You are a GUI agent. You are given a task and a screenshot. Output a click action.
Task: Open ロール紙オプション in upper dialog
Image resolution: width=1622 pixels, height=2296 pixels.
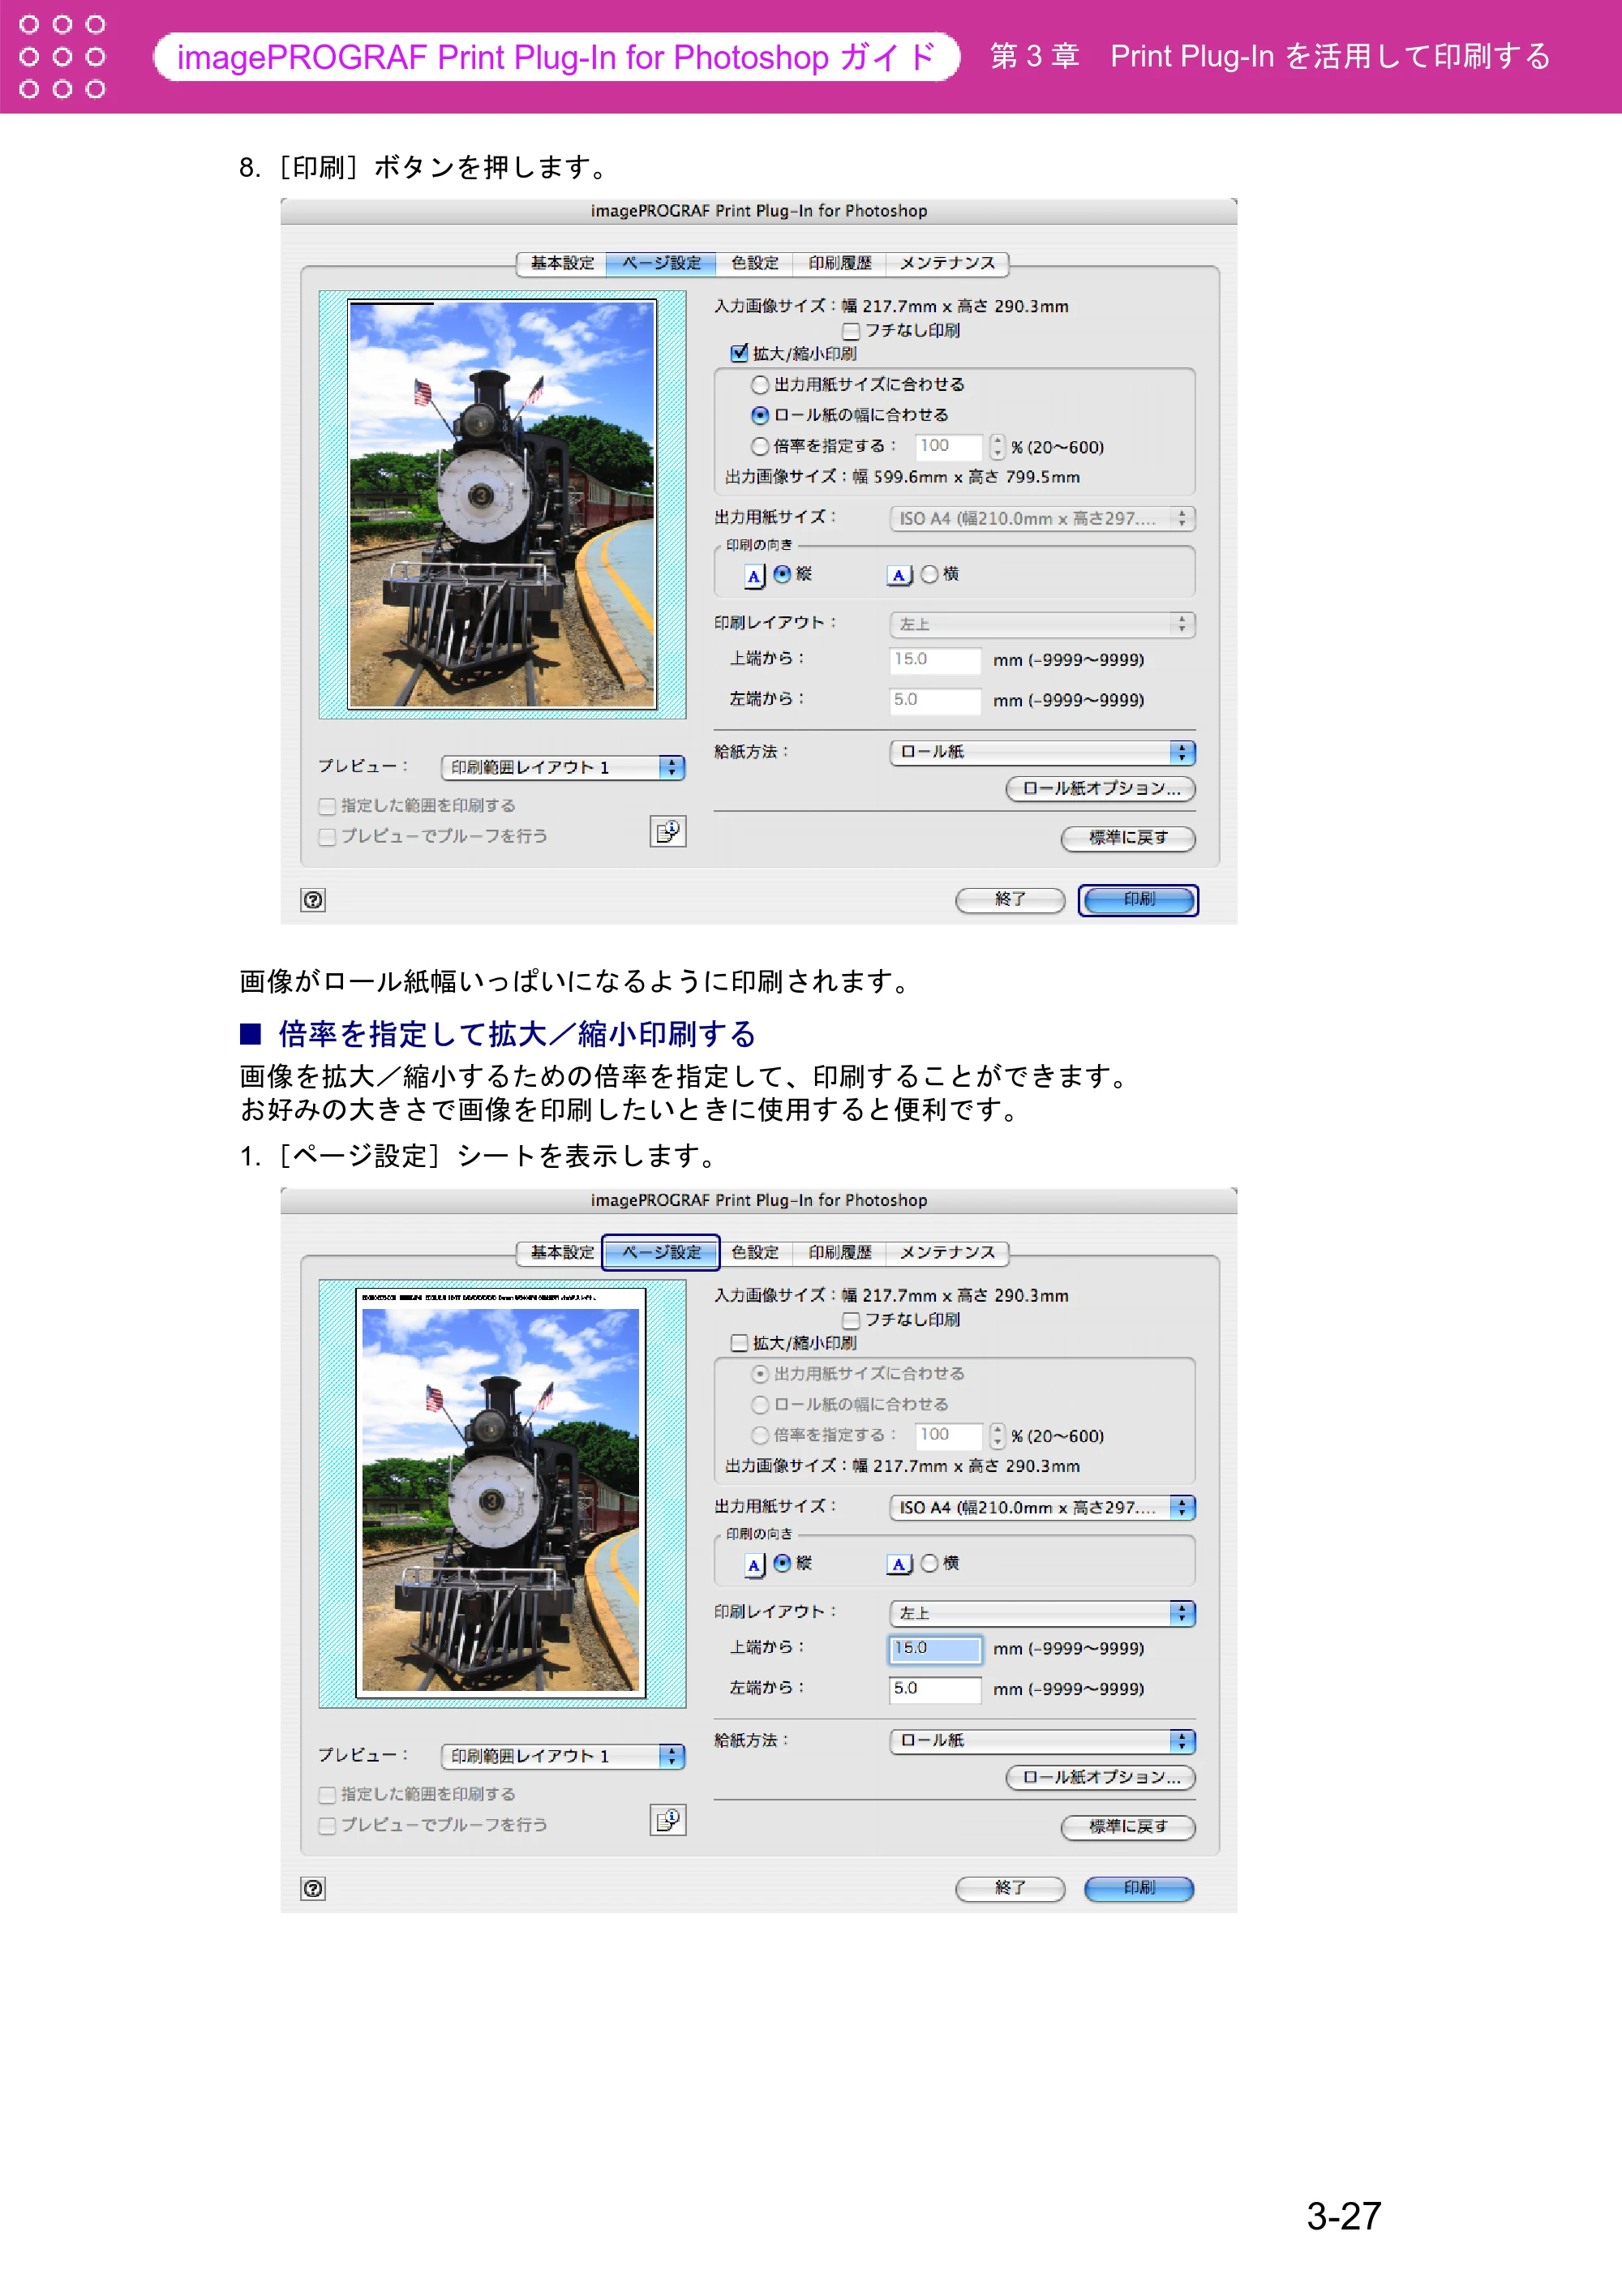coord(1101,789)
